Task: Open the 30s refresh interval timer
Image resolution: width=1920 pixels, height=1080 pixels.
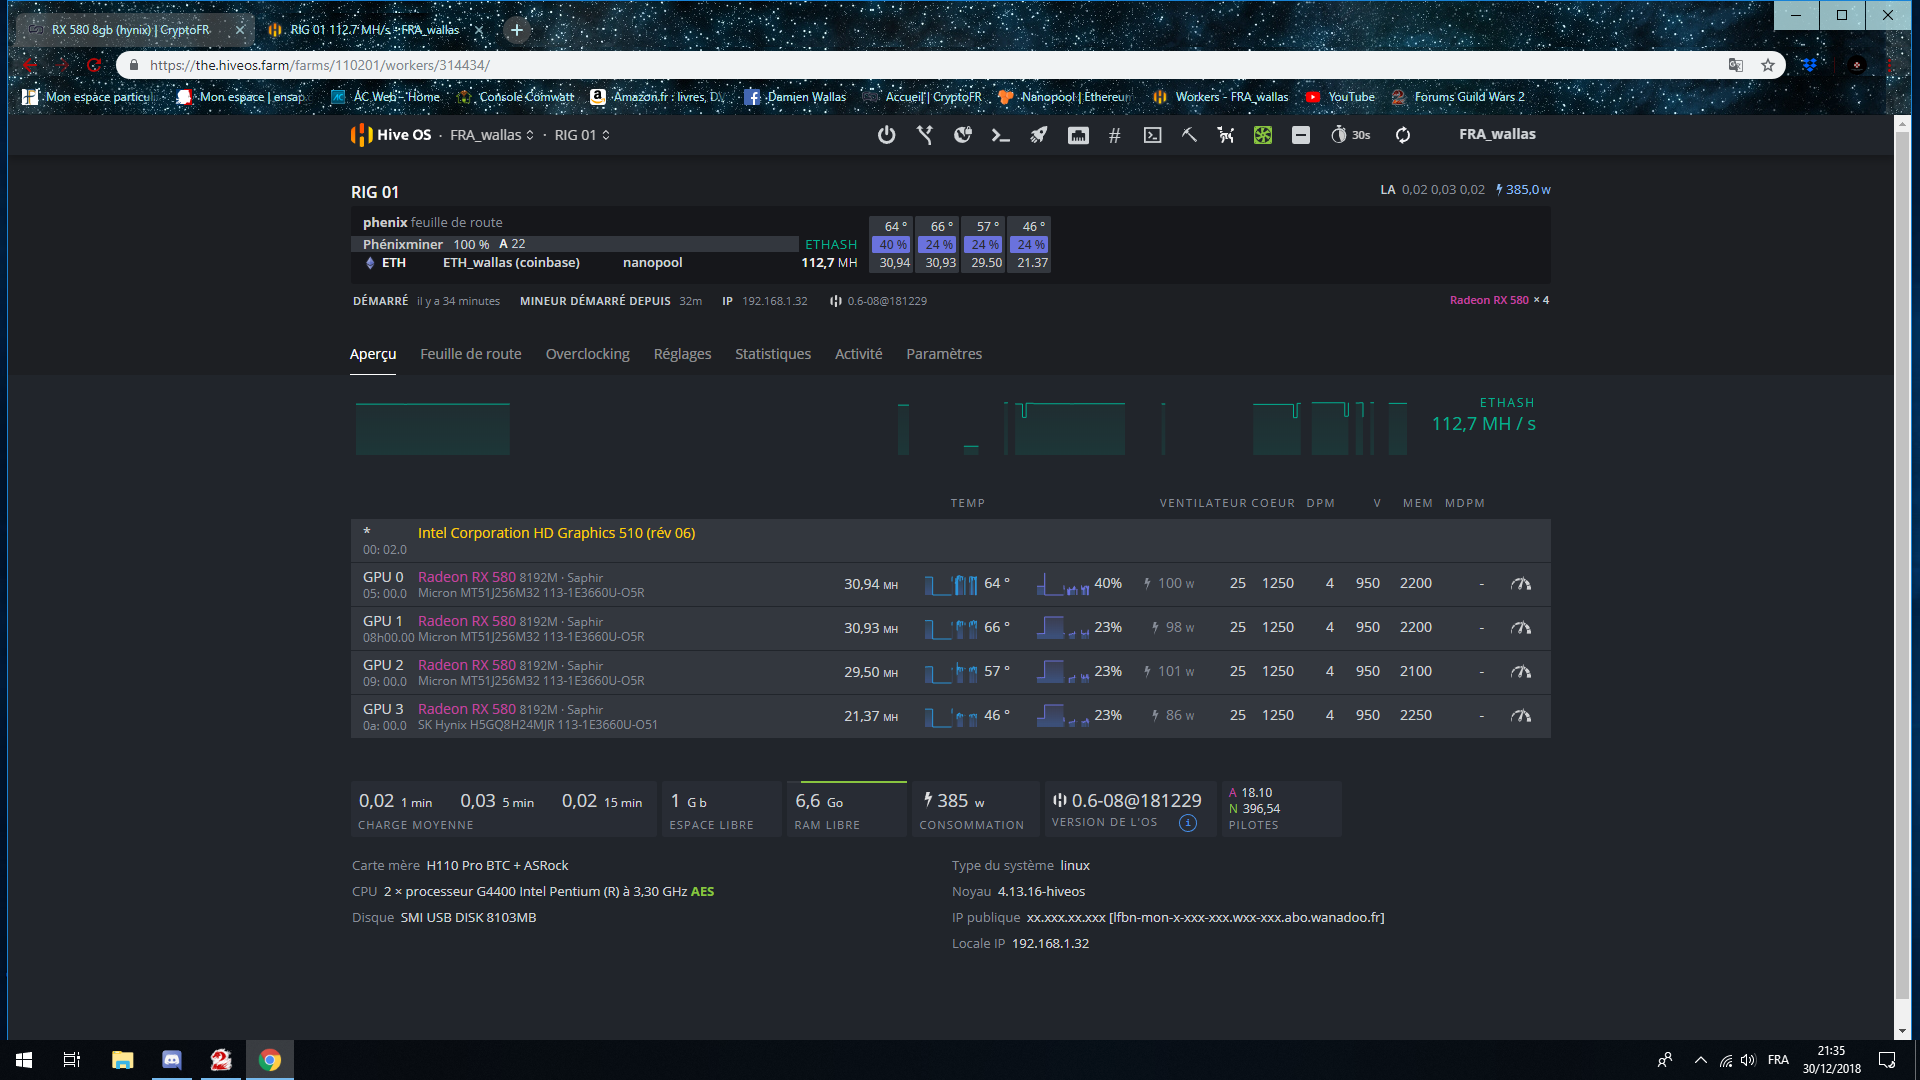Action: 1350,135
